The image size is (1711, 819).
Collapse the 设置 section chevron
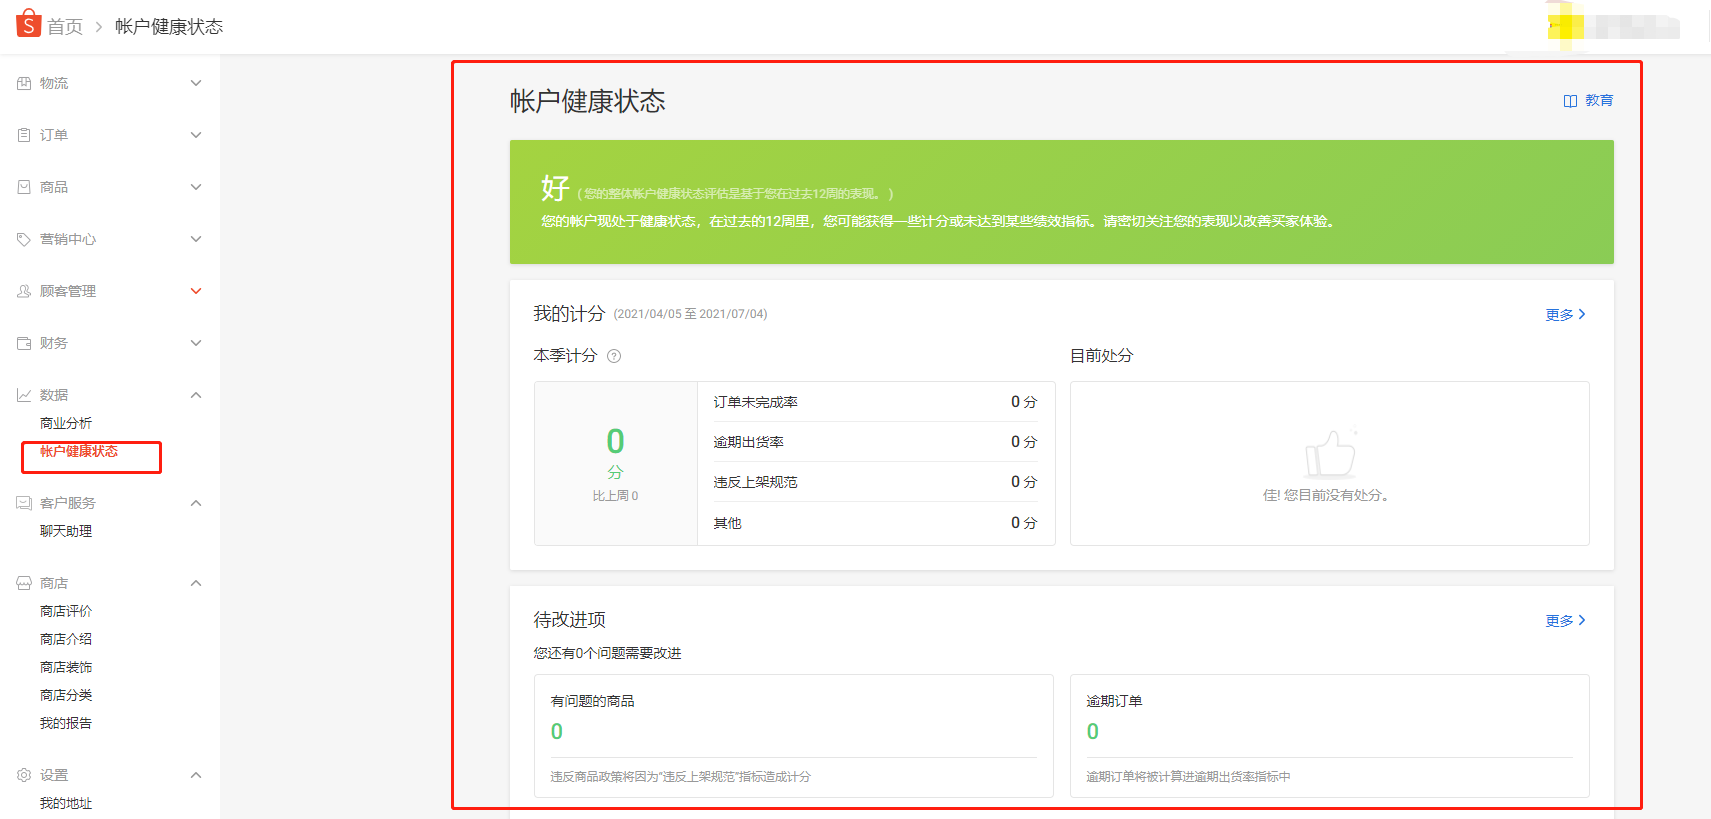196,775
